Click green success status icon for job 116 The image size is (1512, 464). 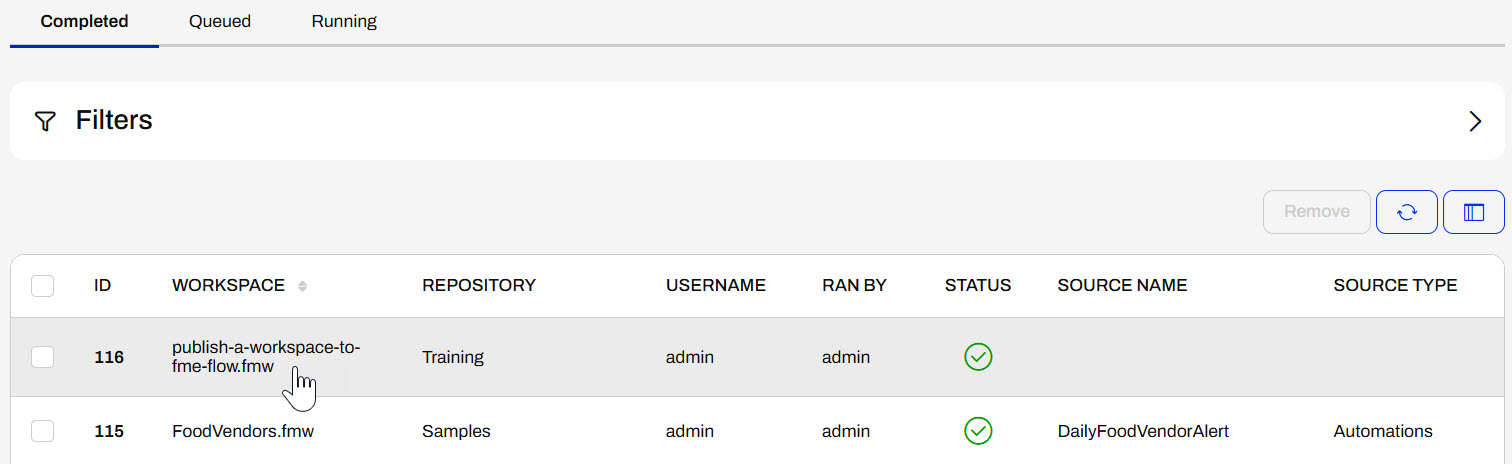(977, 356)
